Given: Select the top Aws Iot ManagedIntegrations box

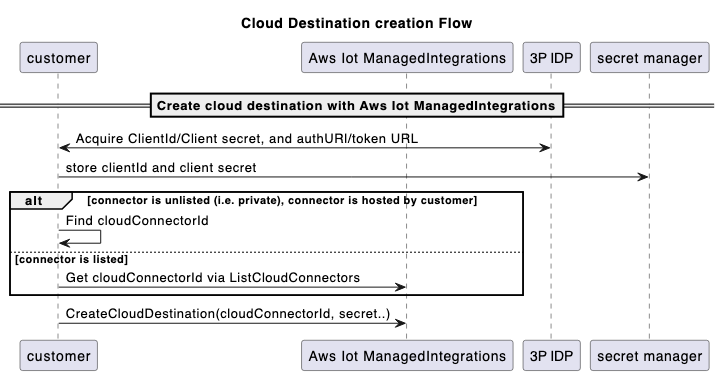Looking at the screenshot, I should point(407,58).
